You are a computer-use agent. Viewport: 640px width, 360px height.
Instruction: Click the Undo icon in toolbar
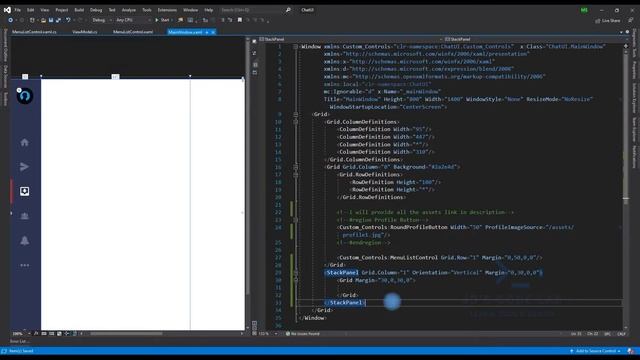click(68, 20)
